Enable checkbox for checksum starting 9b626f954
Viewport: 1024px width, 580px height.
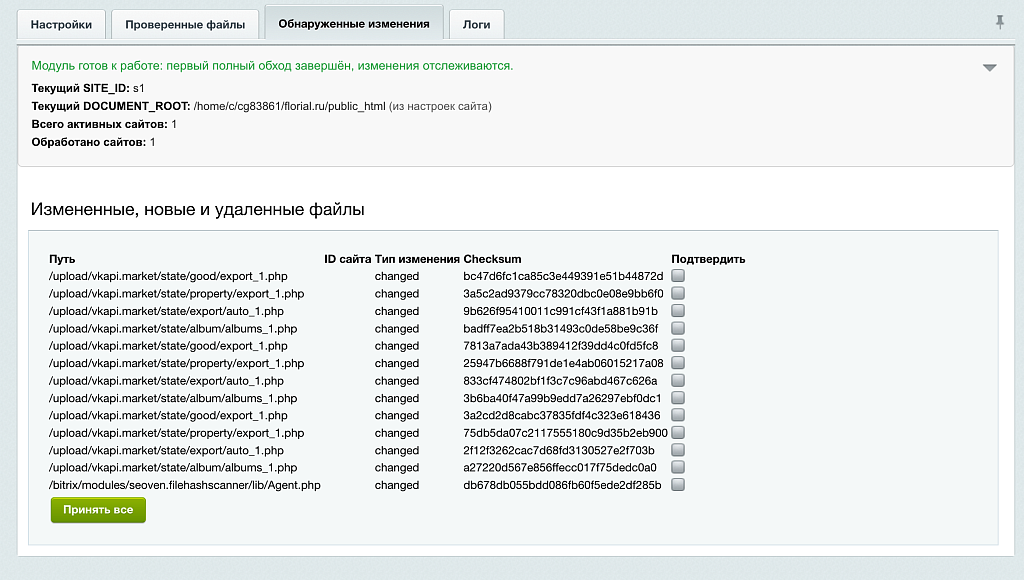[679, 311]
